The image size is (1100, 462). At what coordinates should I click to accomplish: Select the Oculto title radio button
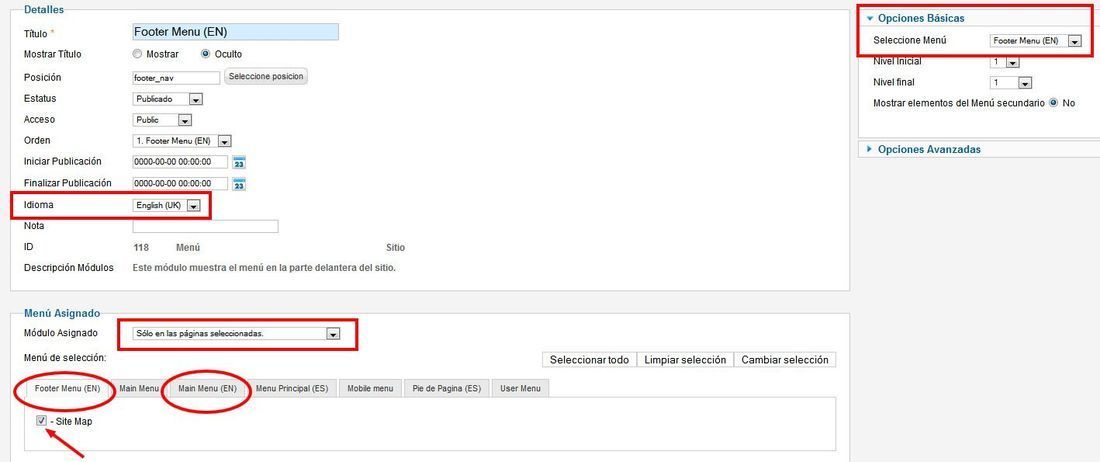pyautogui.click(x=206, y=54)
